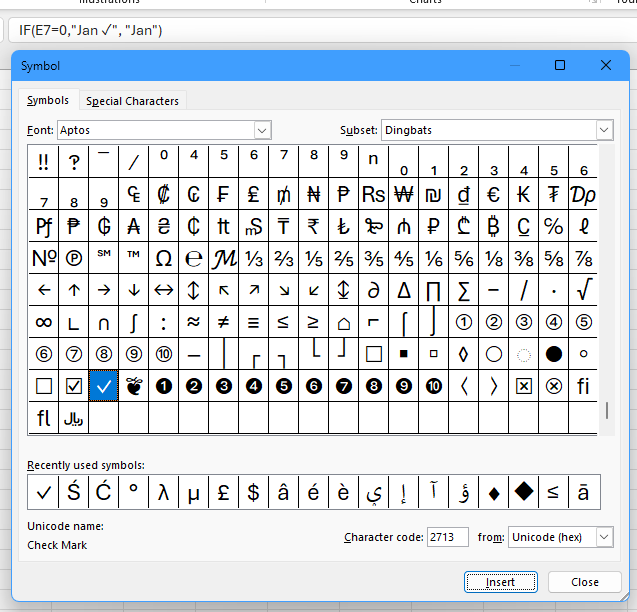
Task: Pick the euro sign symbol
Action: 493,194
